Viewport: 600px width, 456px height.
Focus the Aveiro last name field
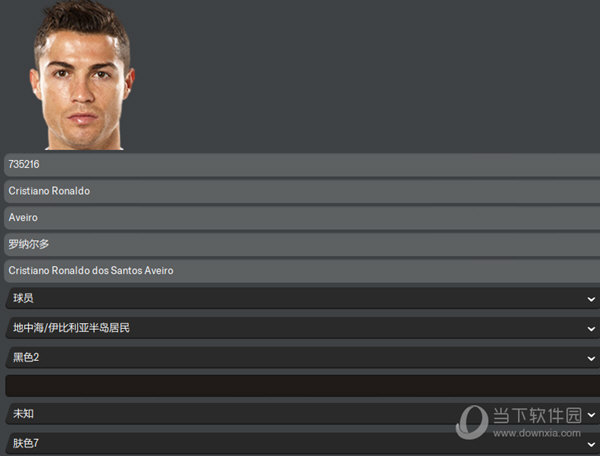click(302, 218)
